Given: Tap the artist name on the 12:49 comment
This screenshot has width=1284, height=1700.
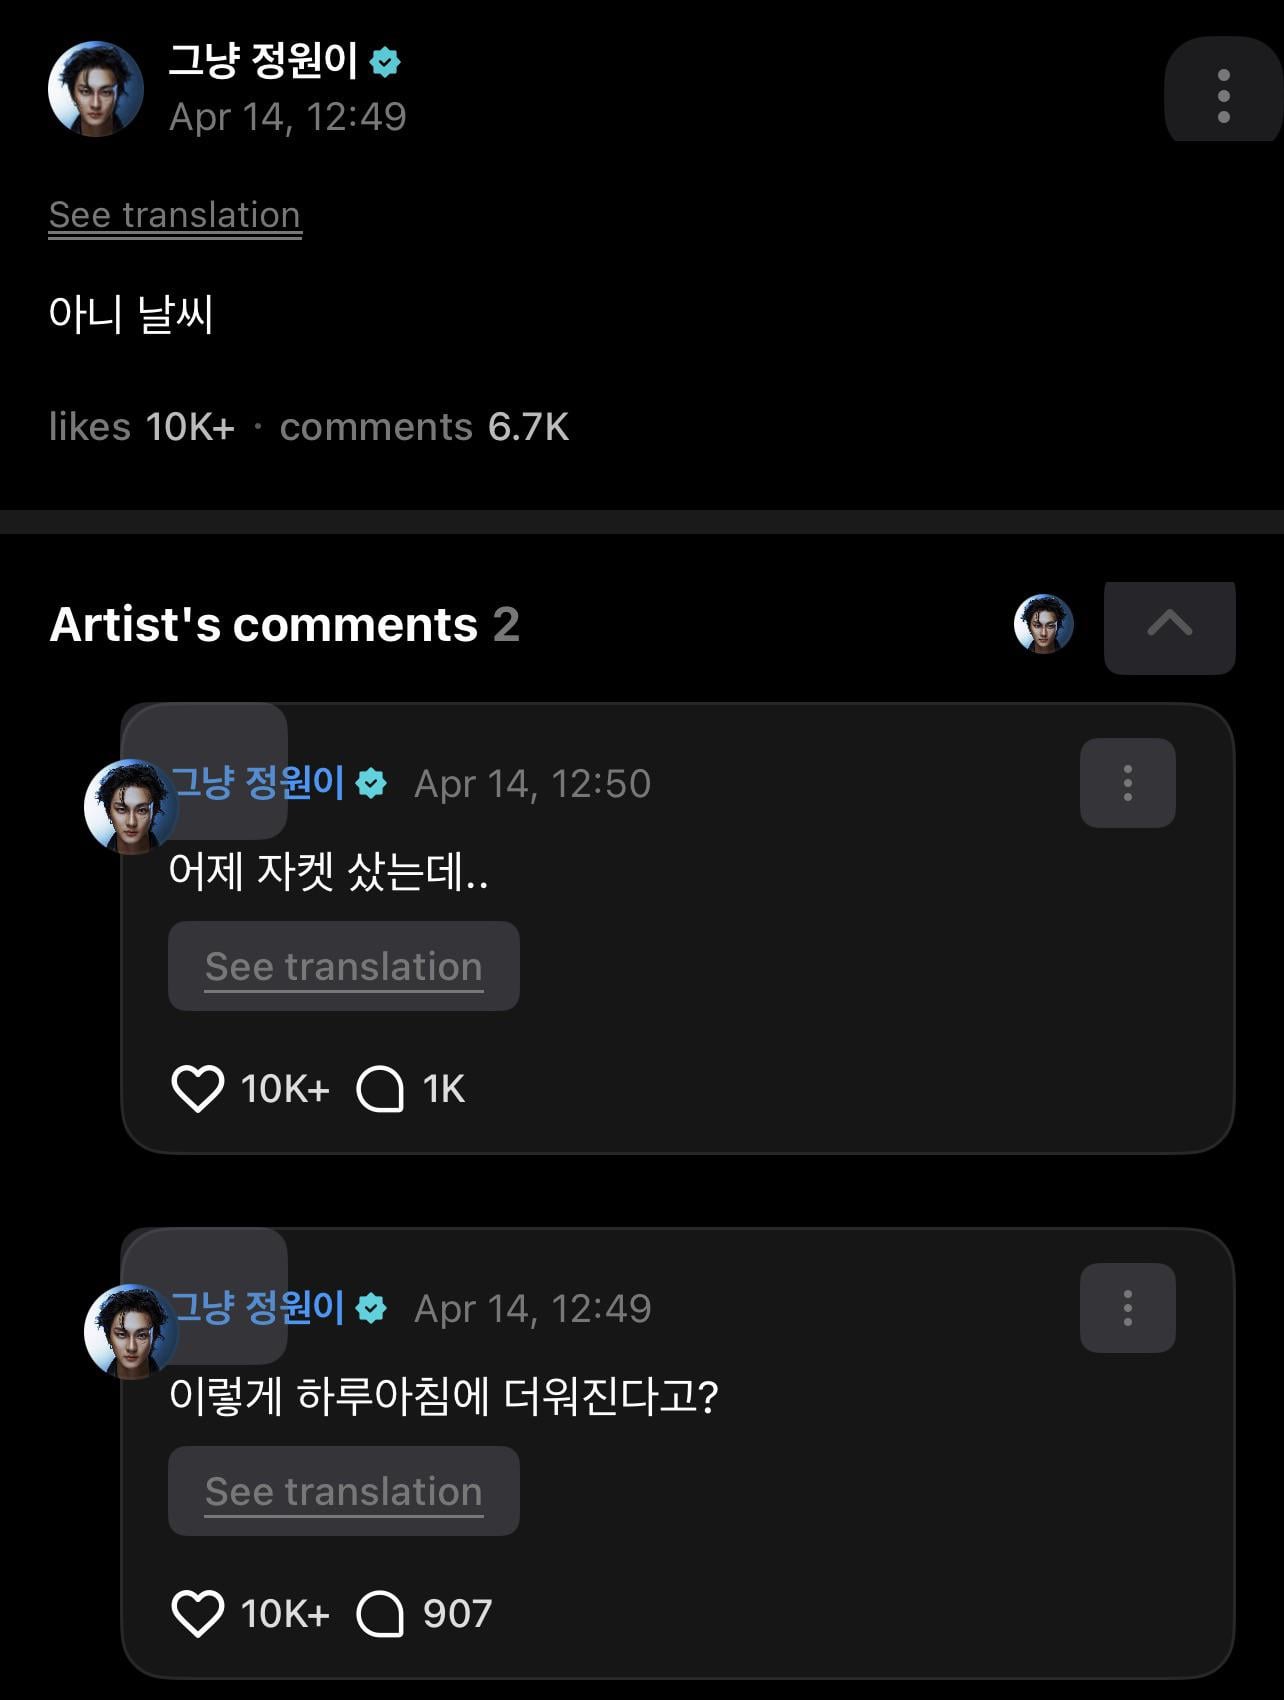Looking at the screenshot, I should tap(258, 1308).
